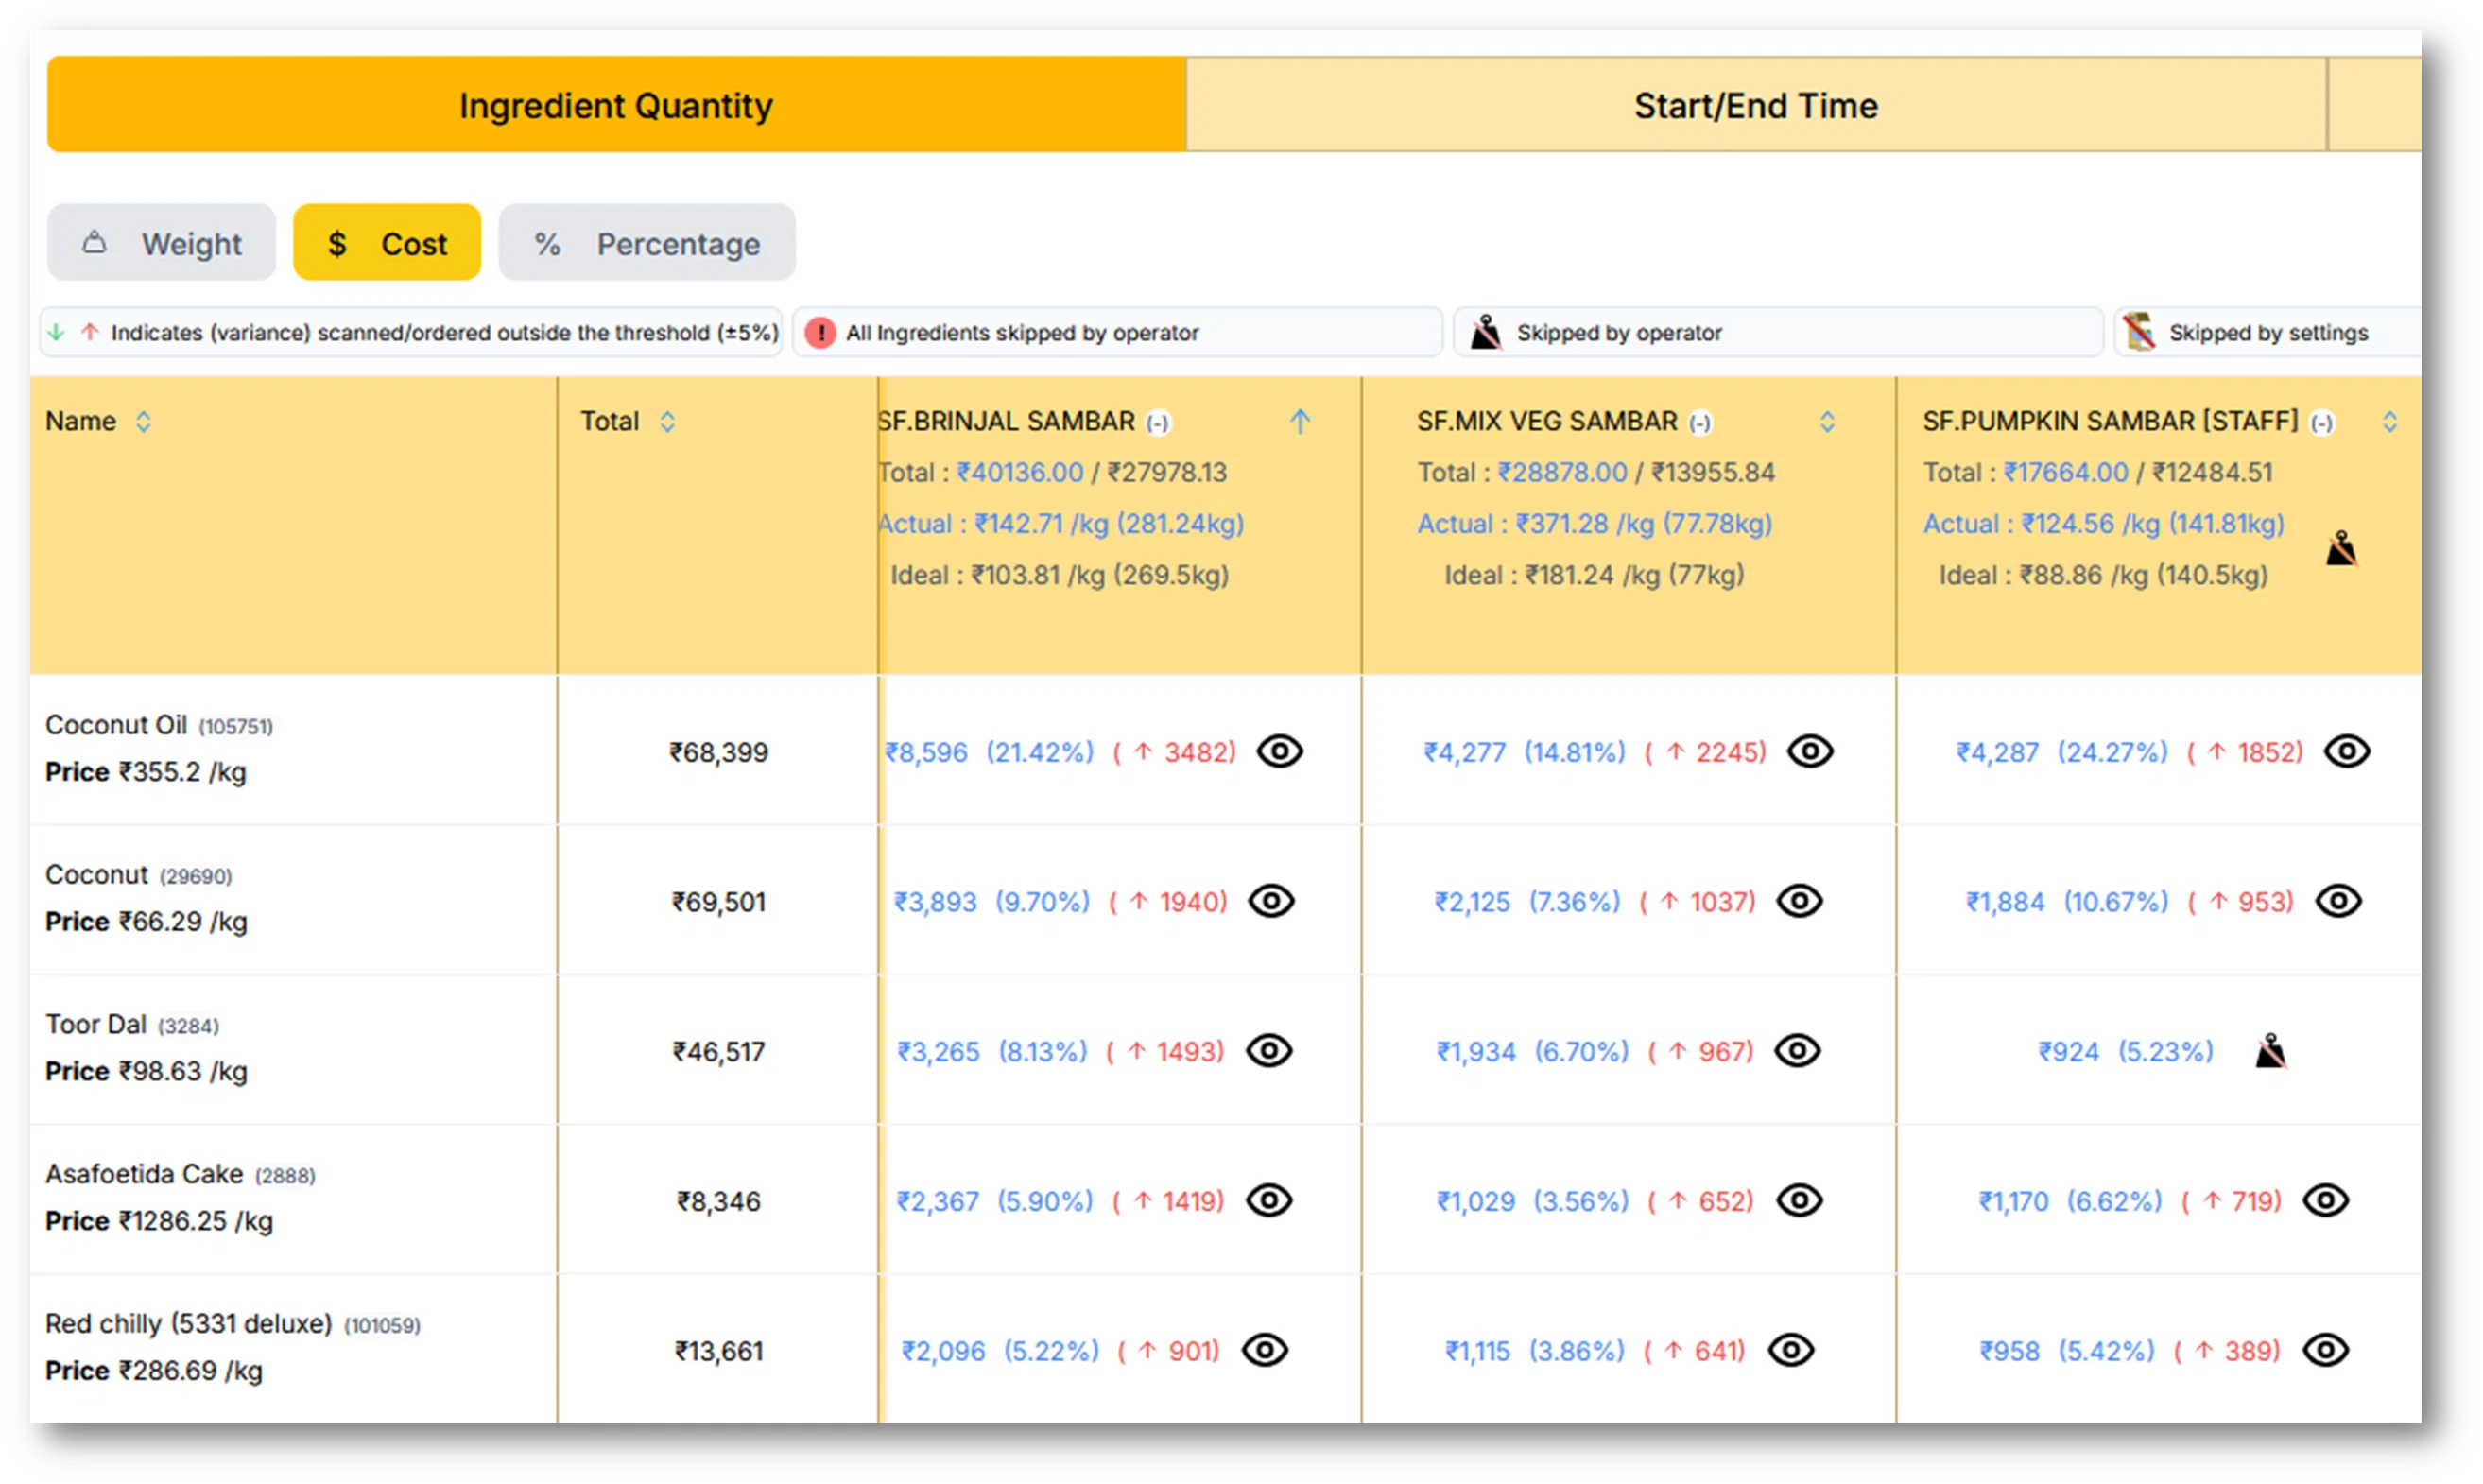2483x1484 pixels.
Task: Click skipped-by-operator icon in Toor Dal row
Action: click(2270, 1051)
